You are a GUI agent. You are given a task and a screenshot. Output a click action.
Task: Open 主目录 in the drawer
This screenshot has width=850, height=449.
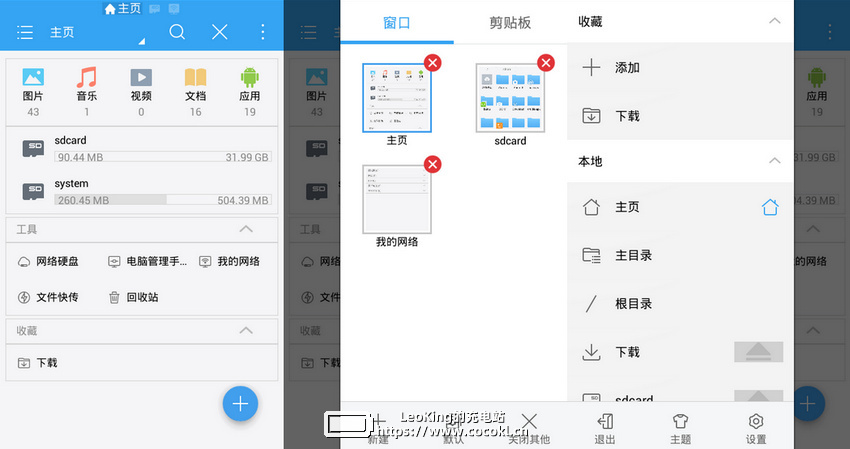click(680, 255)
